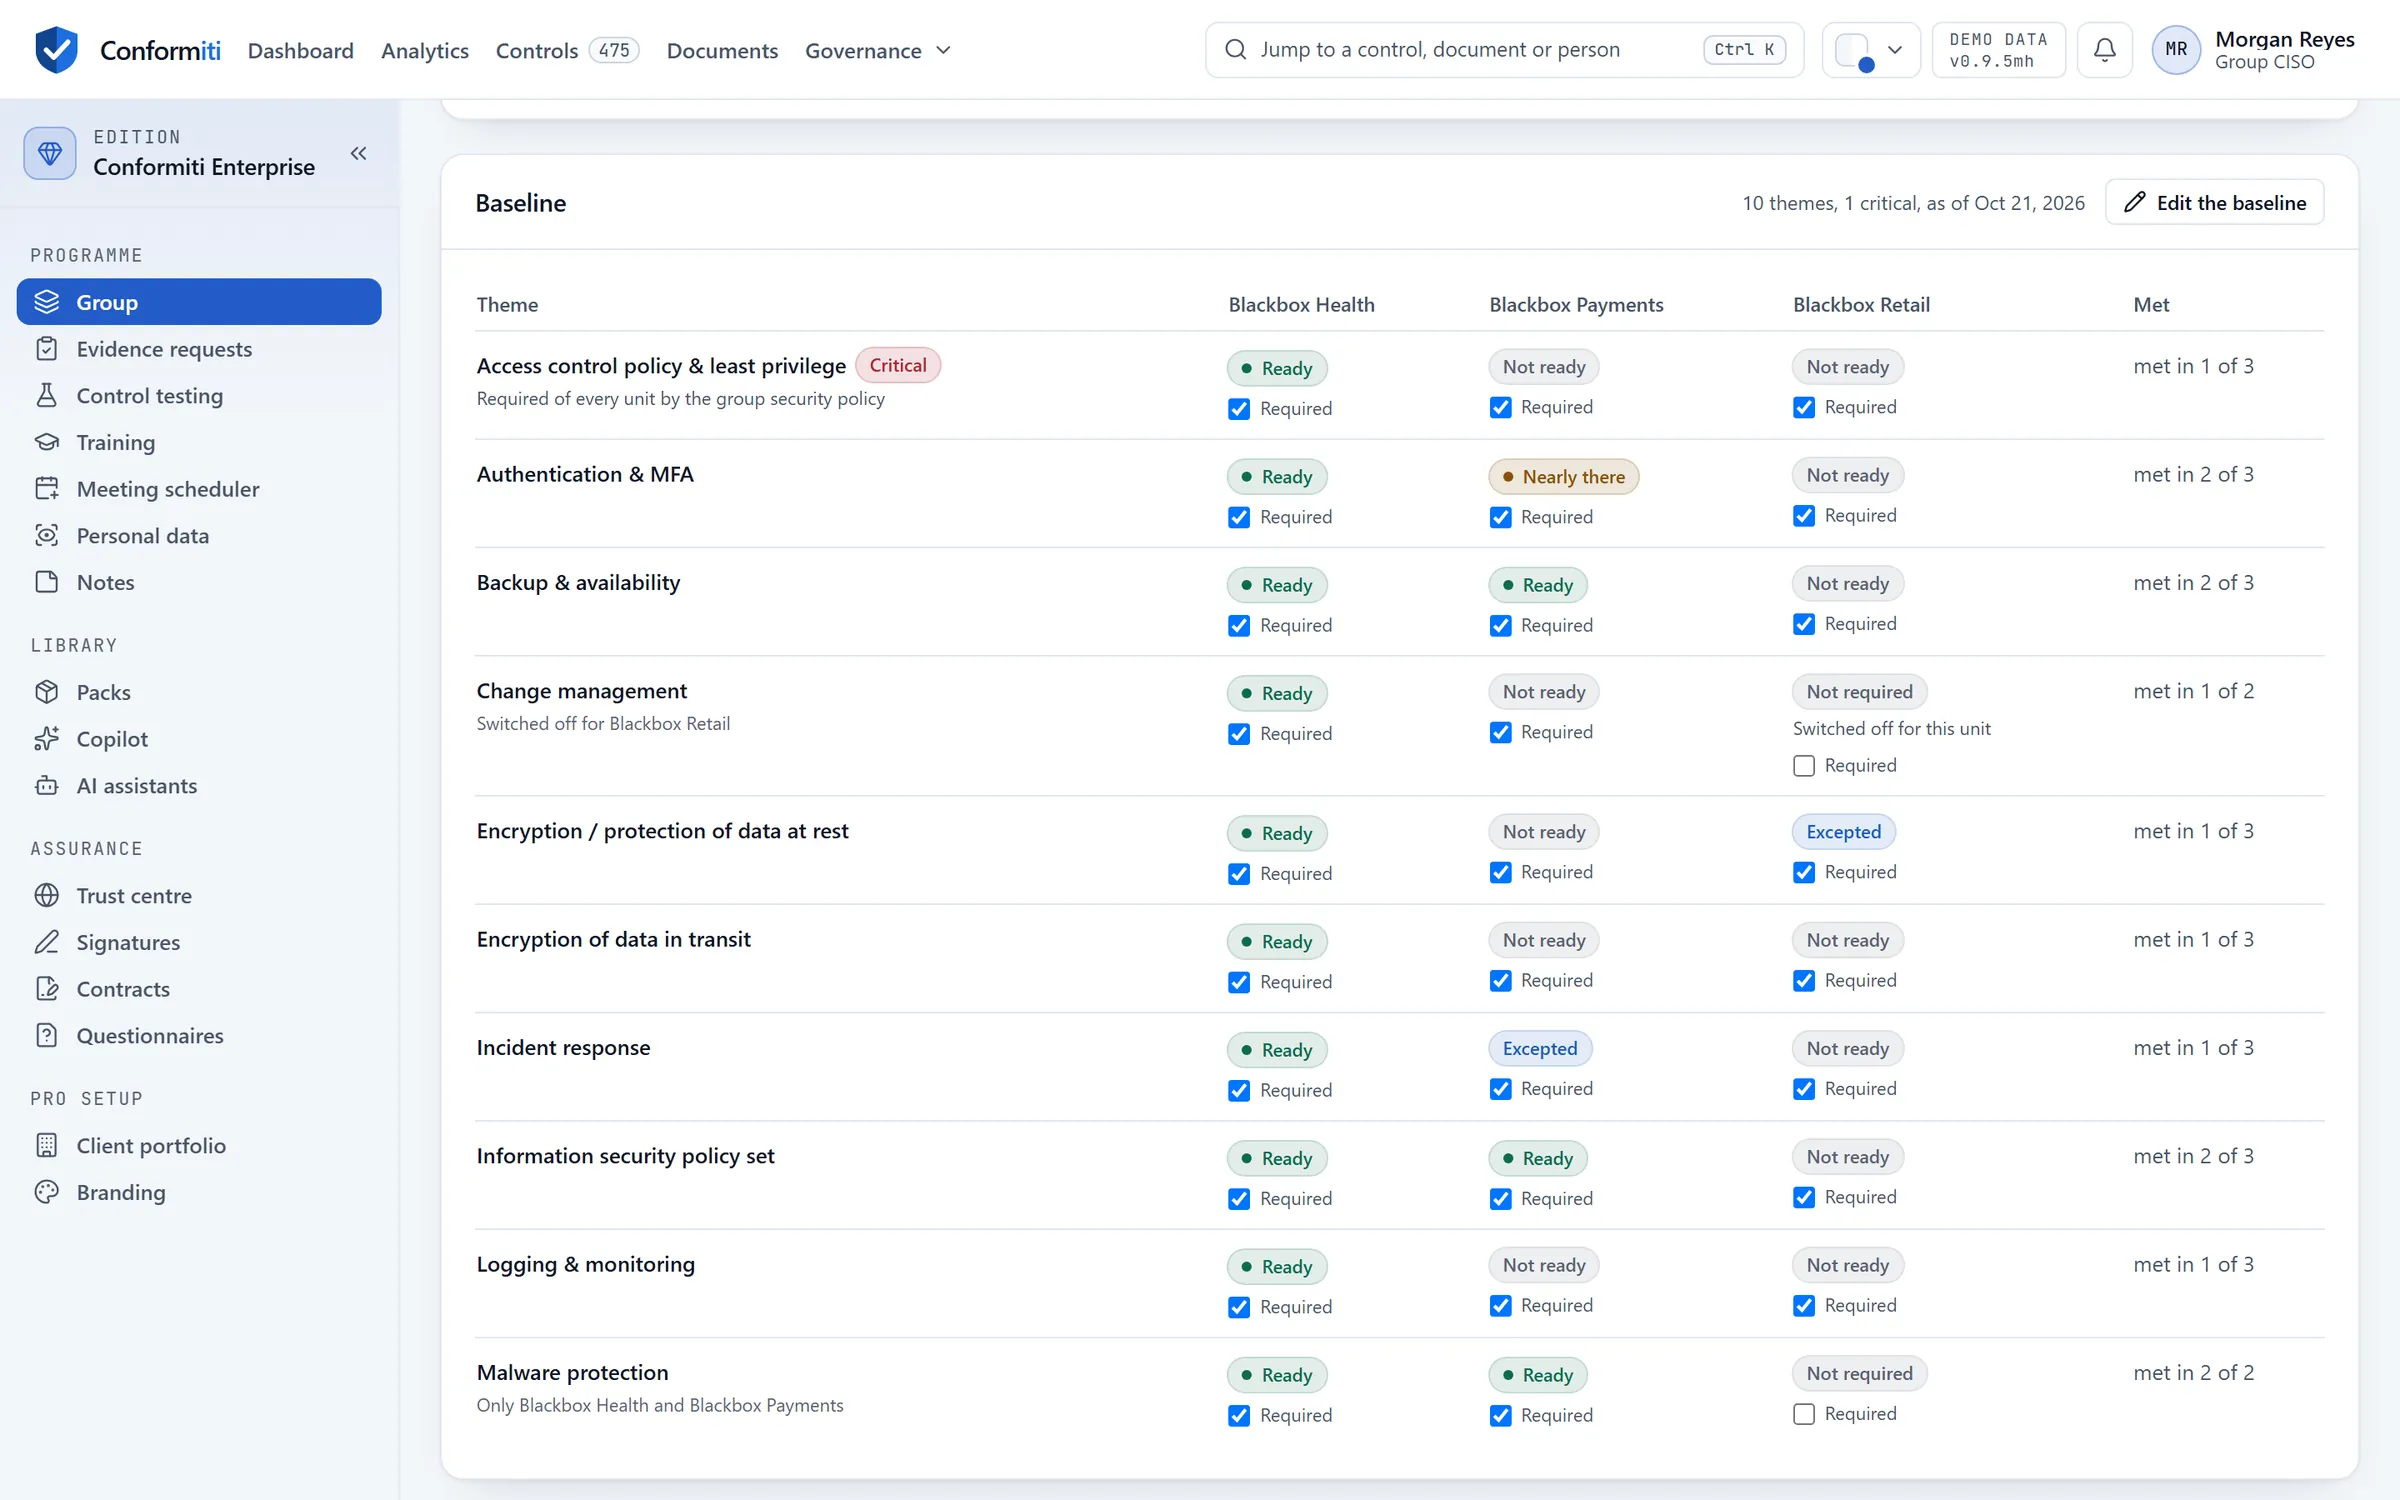Click the AI assistants robot icon
The image size is (2400, 1500).
47,785
